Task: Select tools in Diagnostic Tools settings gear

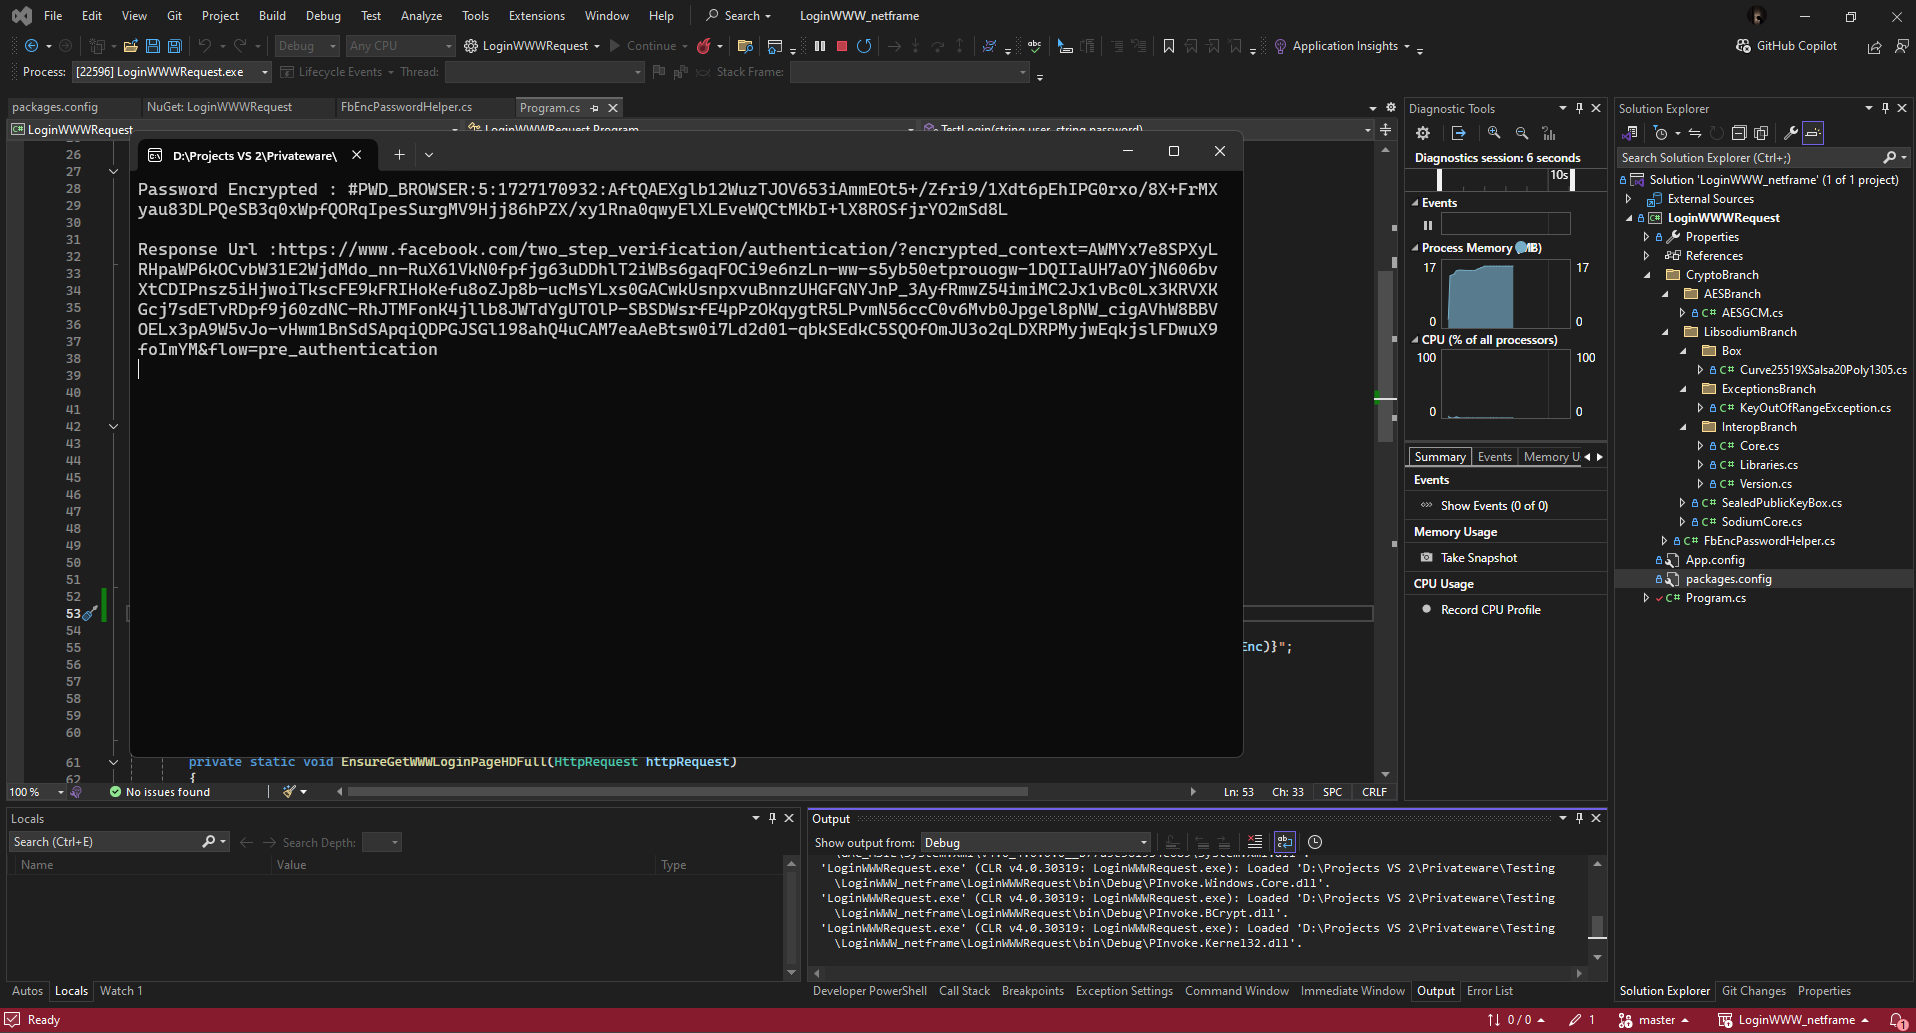Action: pos(1423,133)
